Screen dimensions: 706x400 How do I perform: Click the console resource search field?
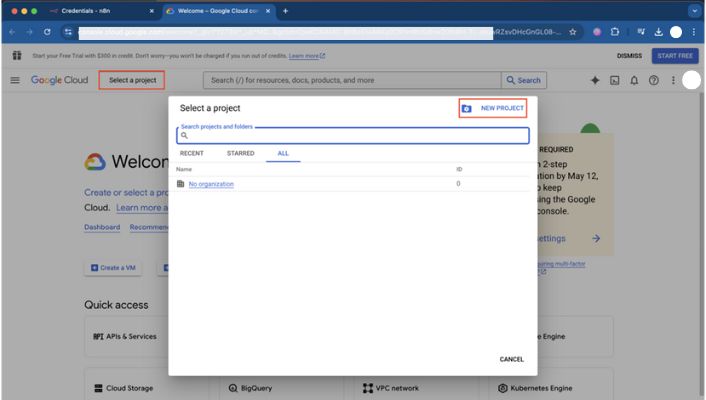[x=352, y=80]
